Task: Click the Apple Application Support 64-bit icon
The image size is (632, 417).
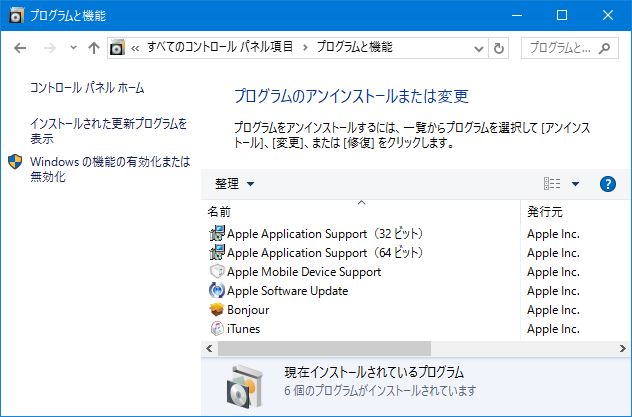Action: (217, 252)
